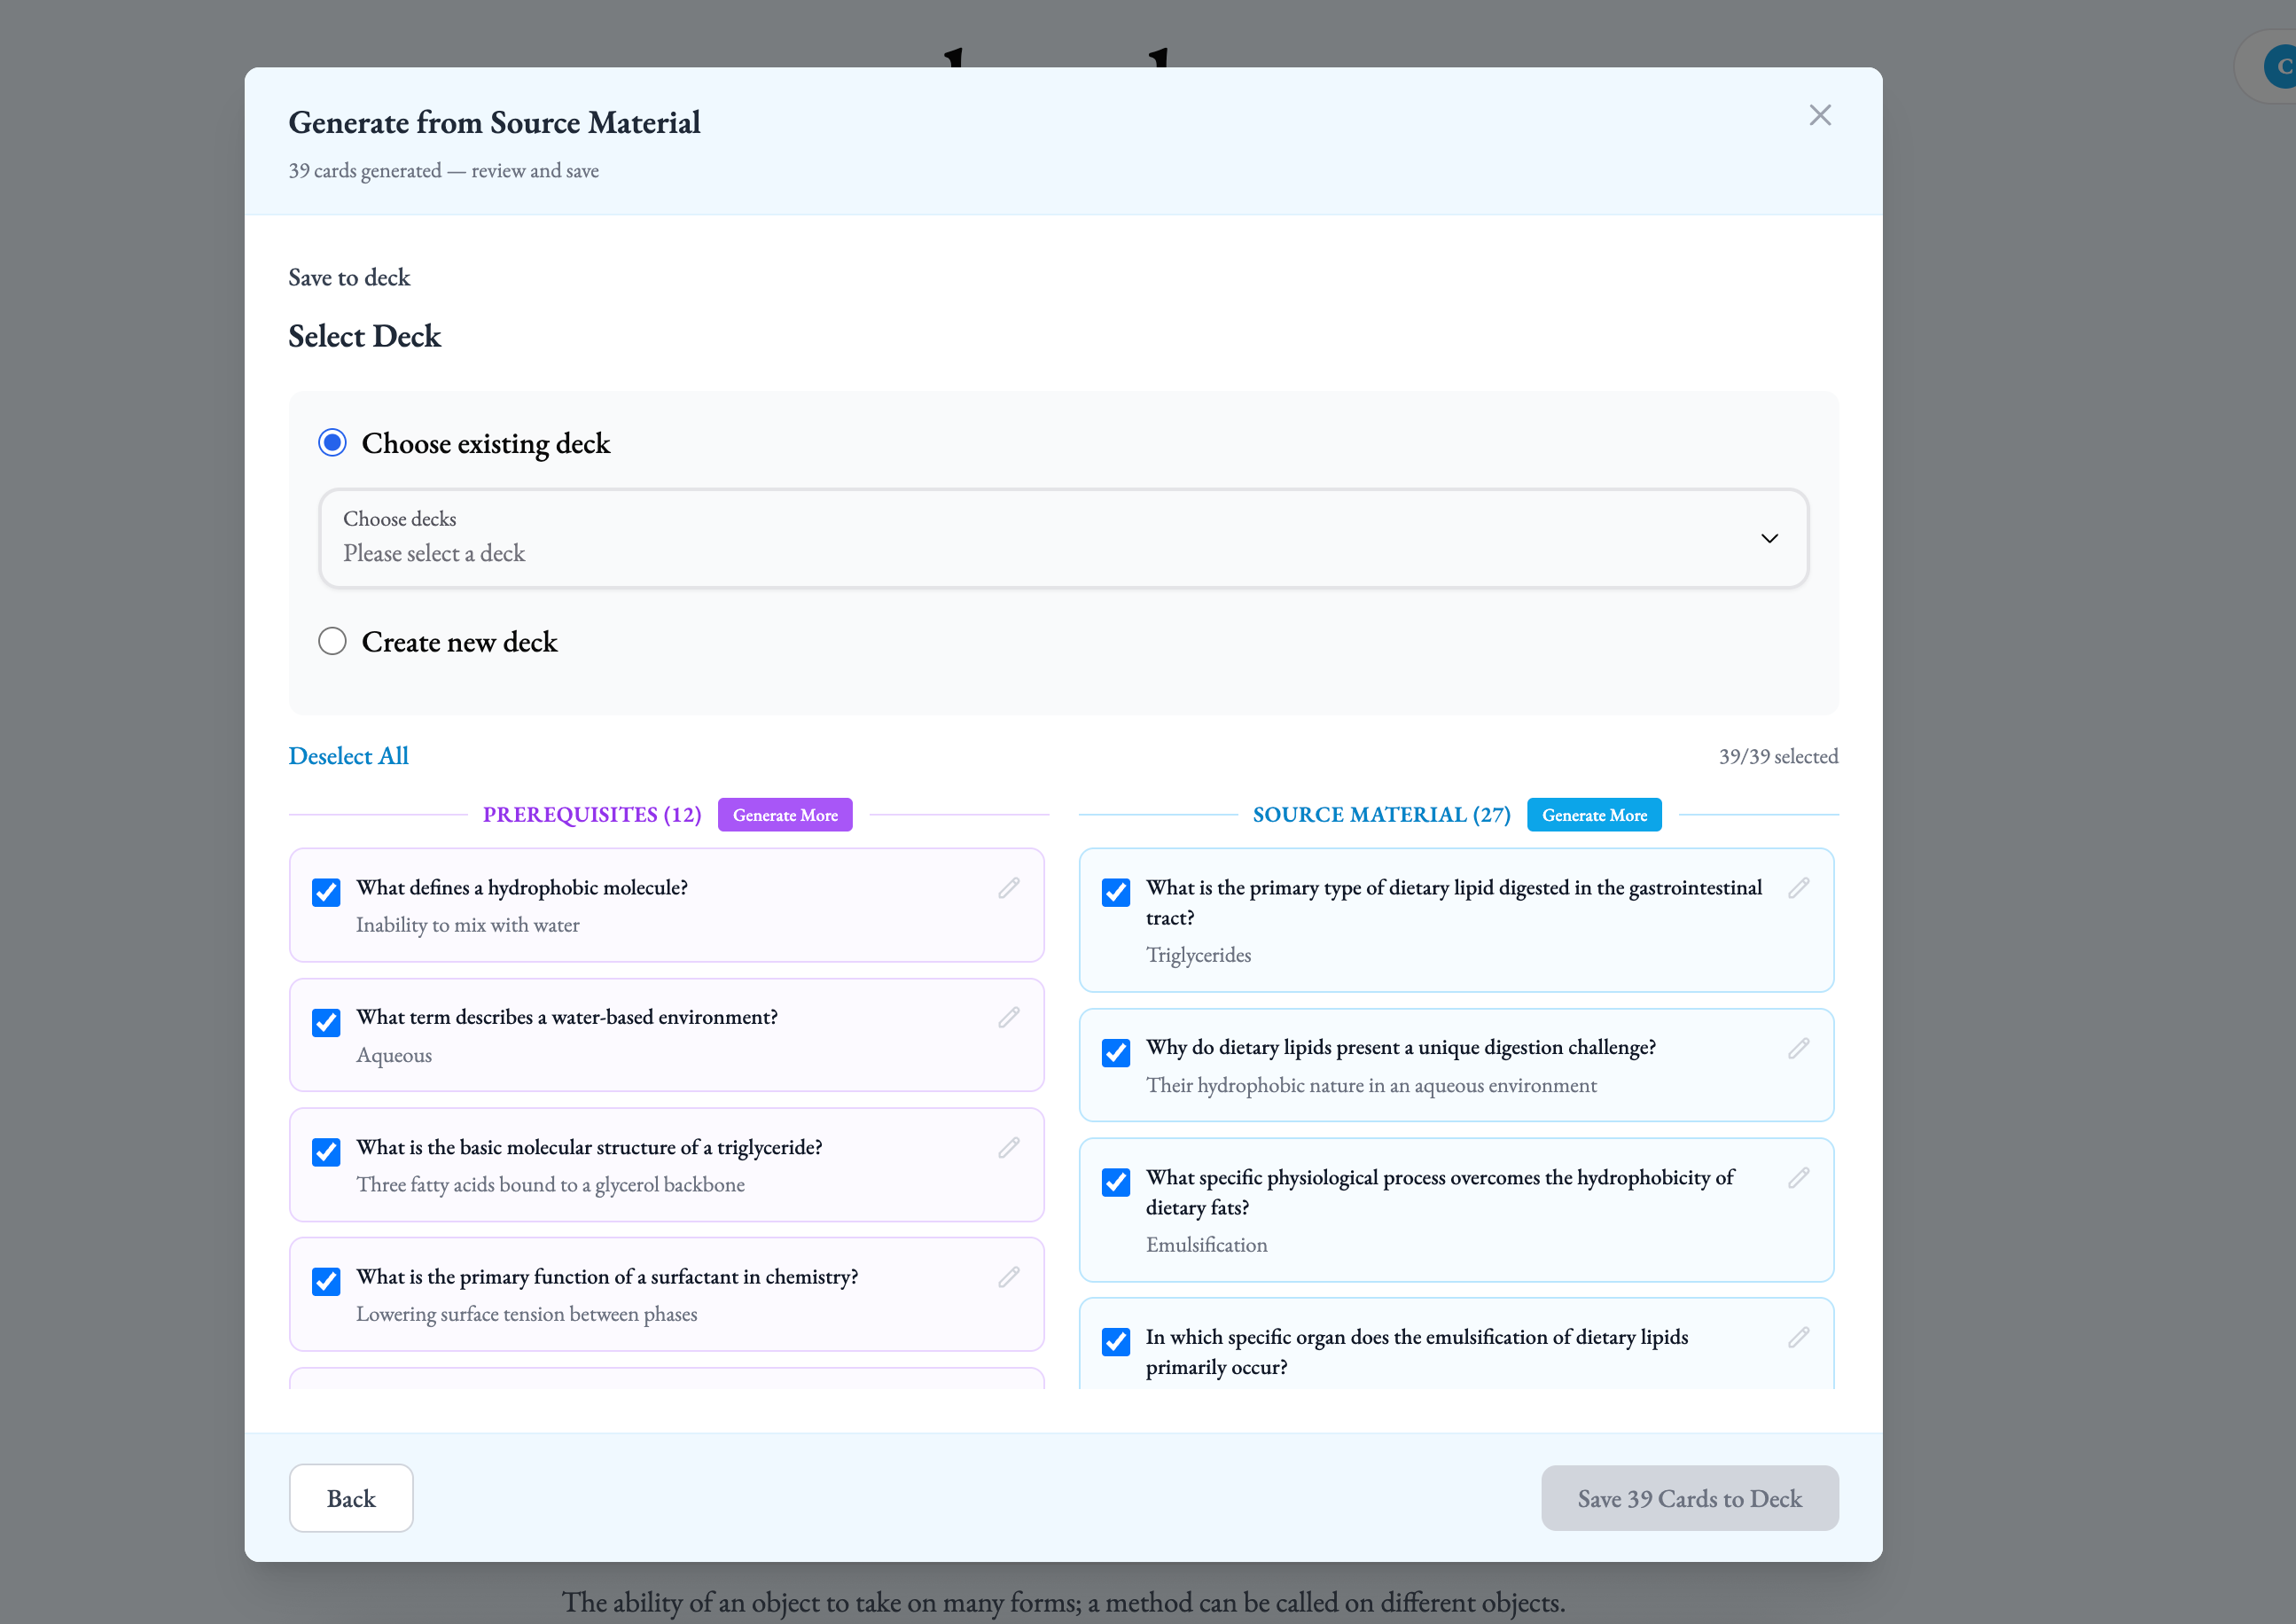Edit the emulsification process card
The image size is (2296, 1624).
click(x=1798, y=1178)
